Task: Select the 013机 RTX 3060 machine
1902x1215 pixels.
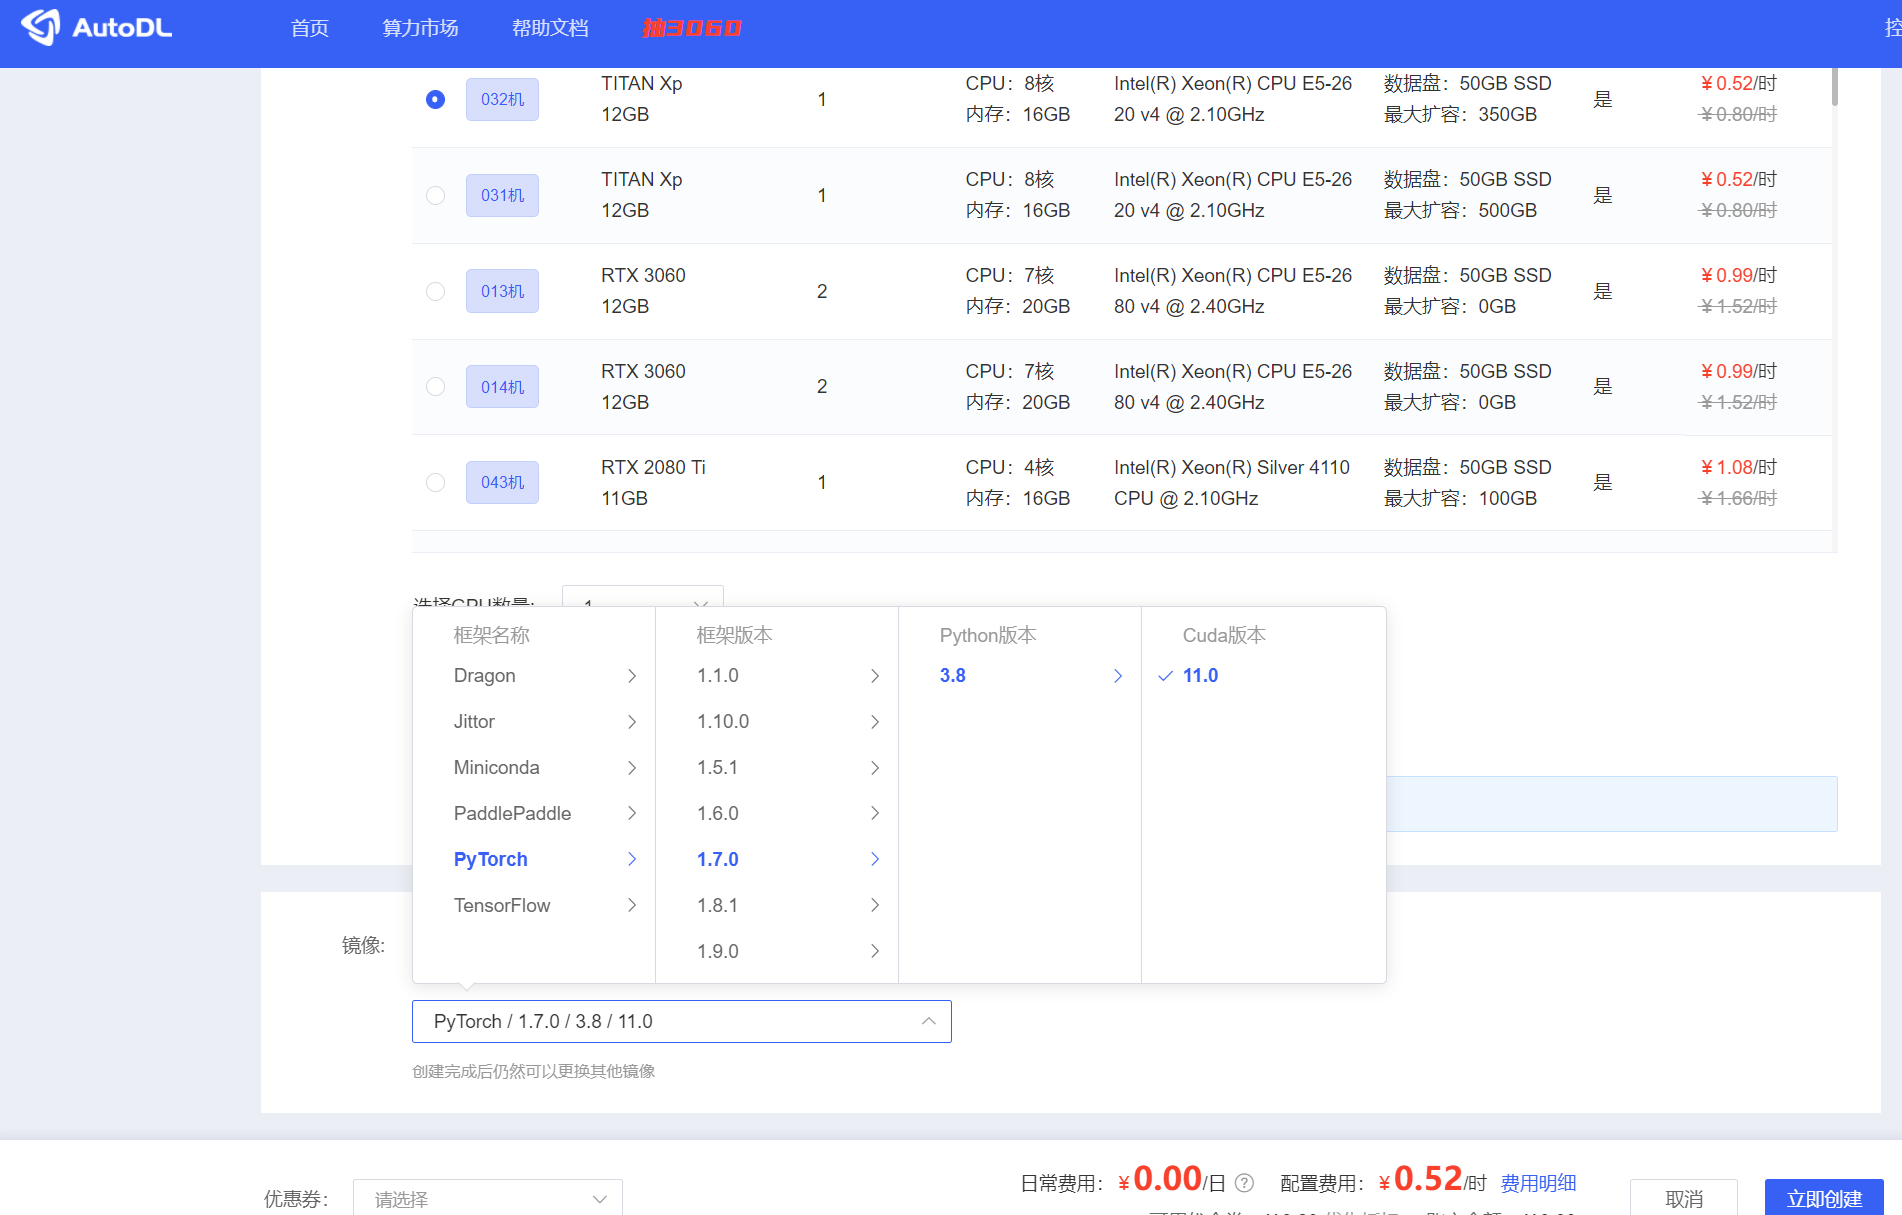Action: pos(435,291)
